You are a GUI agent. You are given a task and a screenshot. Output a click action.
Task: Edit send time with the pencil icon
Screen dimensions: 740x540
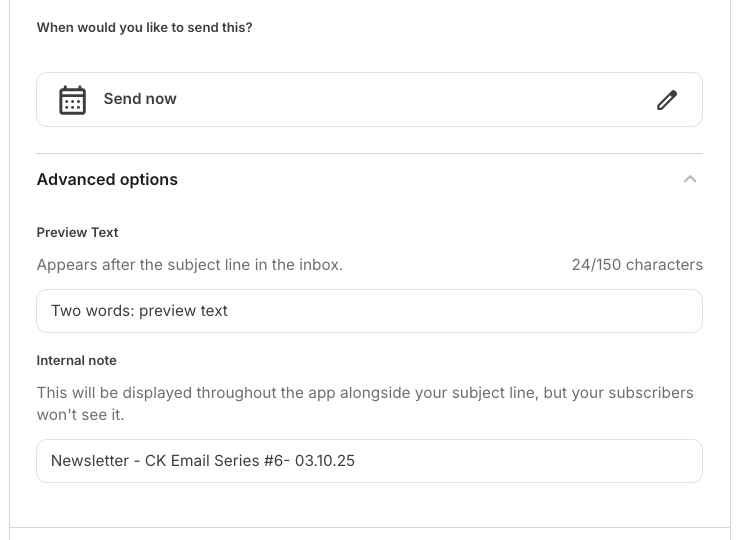pyautogui.click(x=667, y=100)
